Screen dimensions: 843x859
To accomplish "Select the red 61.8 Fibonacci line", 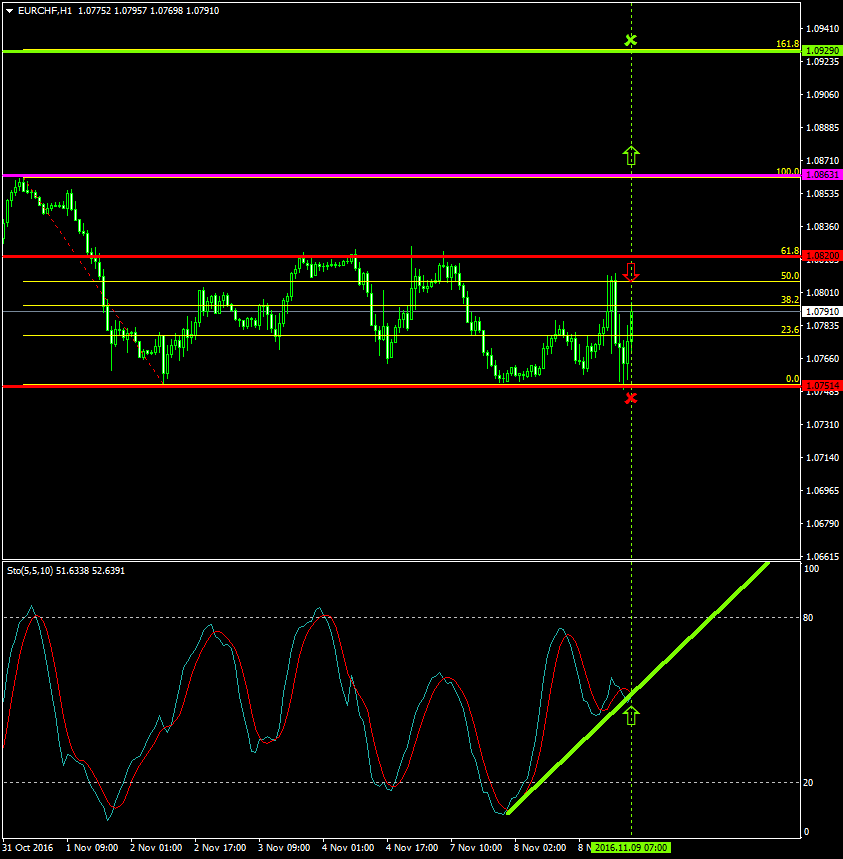I will [x=400, y=257].
